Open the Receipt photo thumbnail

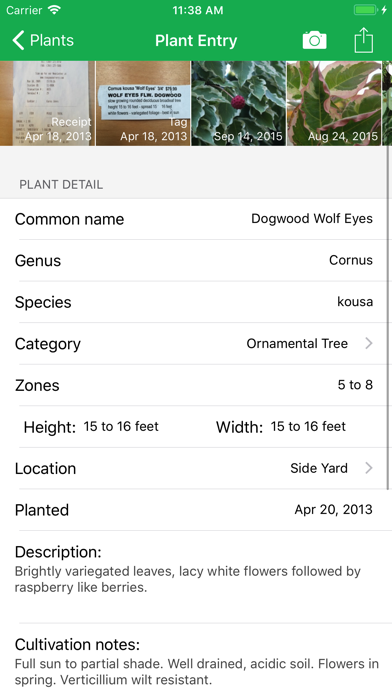pyautogui.click(x=48, y=103)
